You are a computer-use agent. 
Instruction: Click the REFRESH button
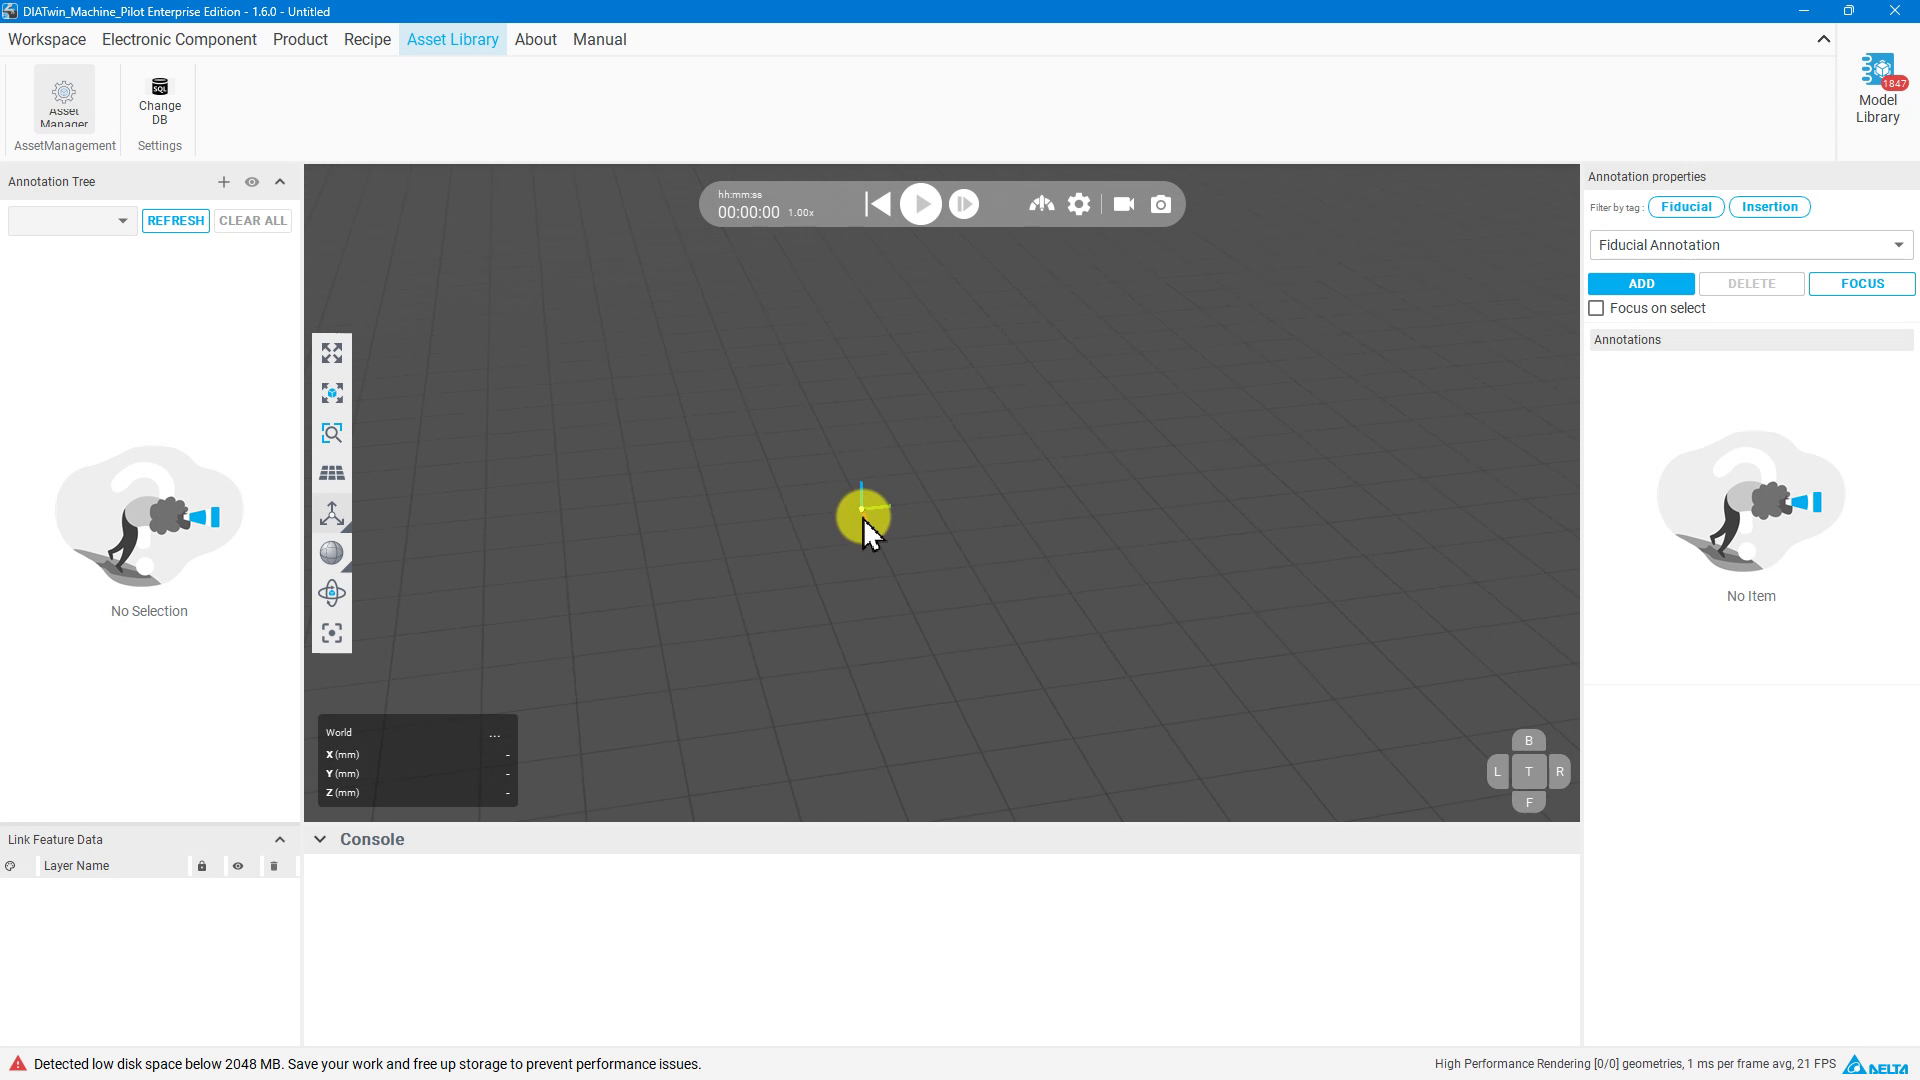176,221
